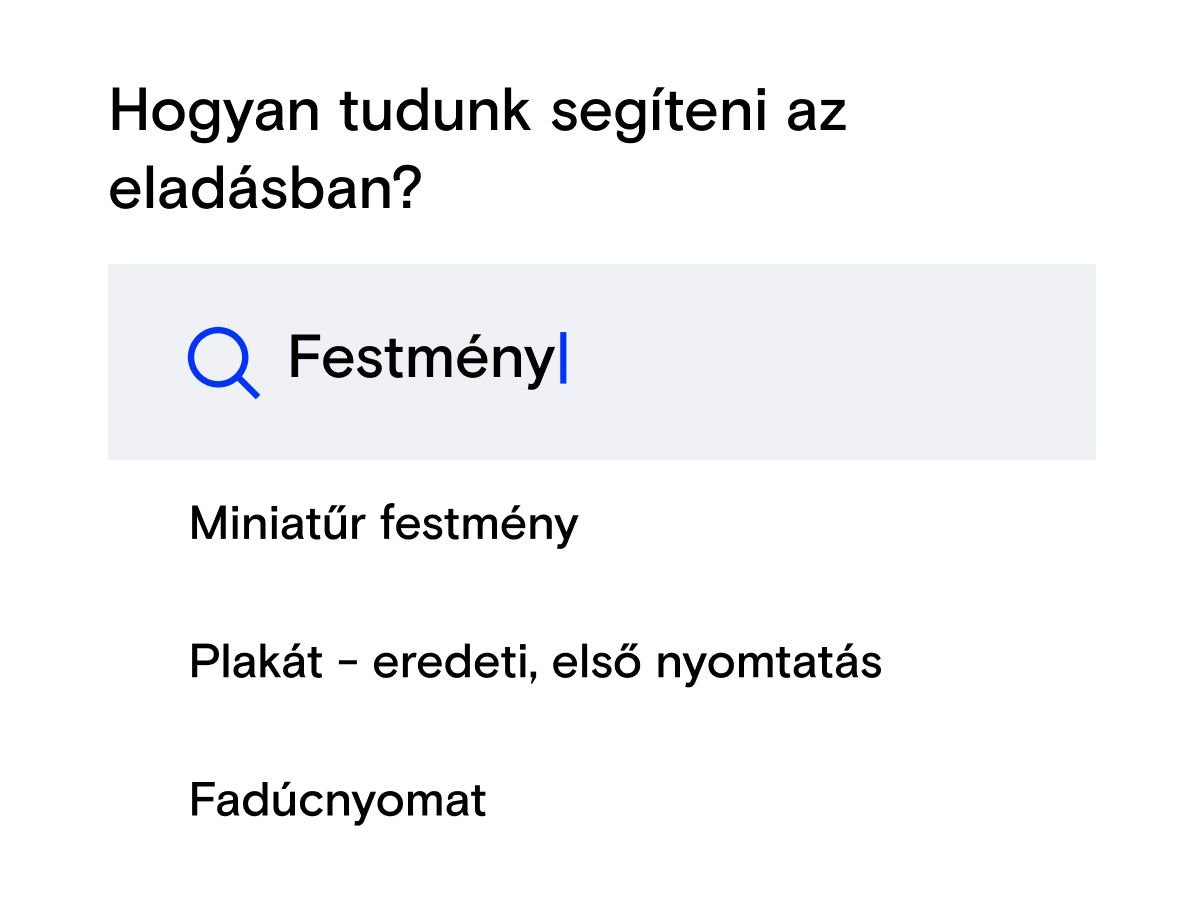Click the word nyomtatás in poster suggestion
The image size is (1200, 900).
769,663
